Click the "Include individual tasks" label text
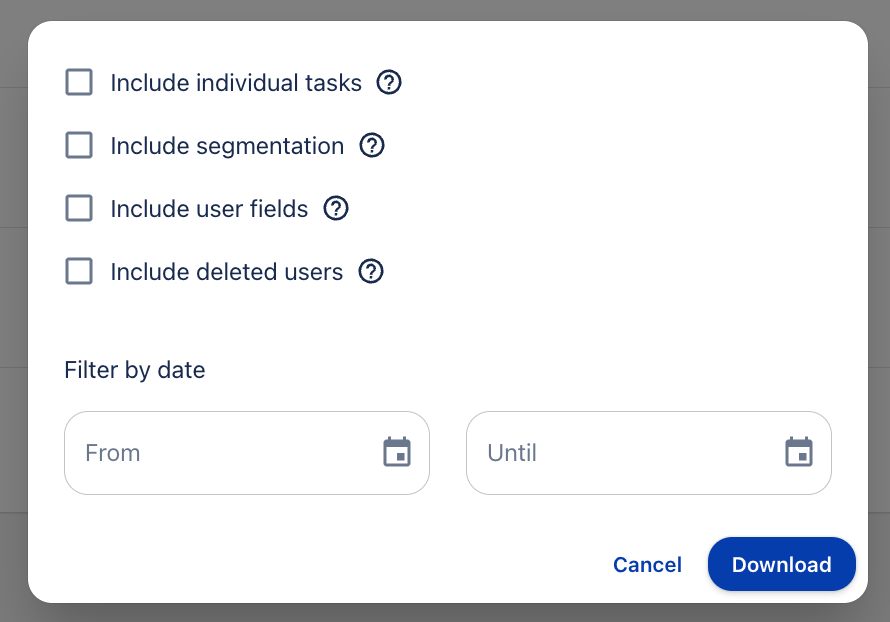This screenshot has height=622, width=890. (x=236, y=83)
